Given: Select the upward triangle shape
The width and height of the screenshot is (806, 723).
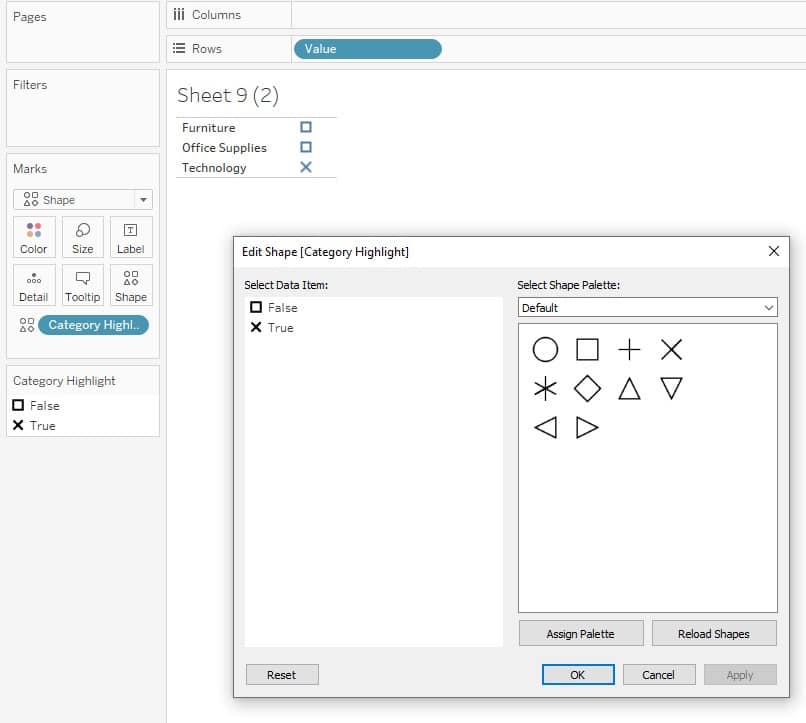Looking at the screenshot, I should (x=629, y=388).
